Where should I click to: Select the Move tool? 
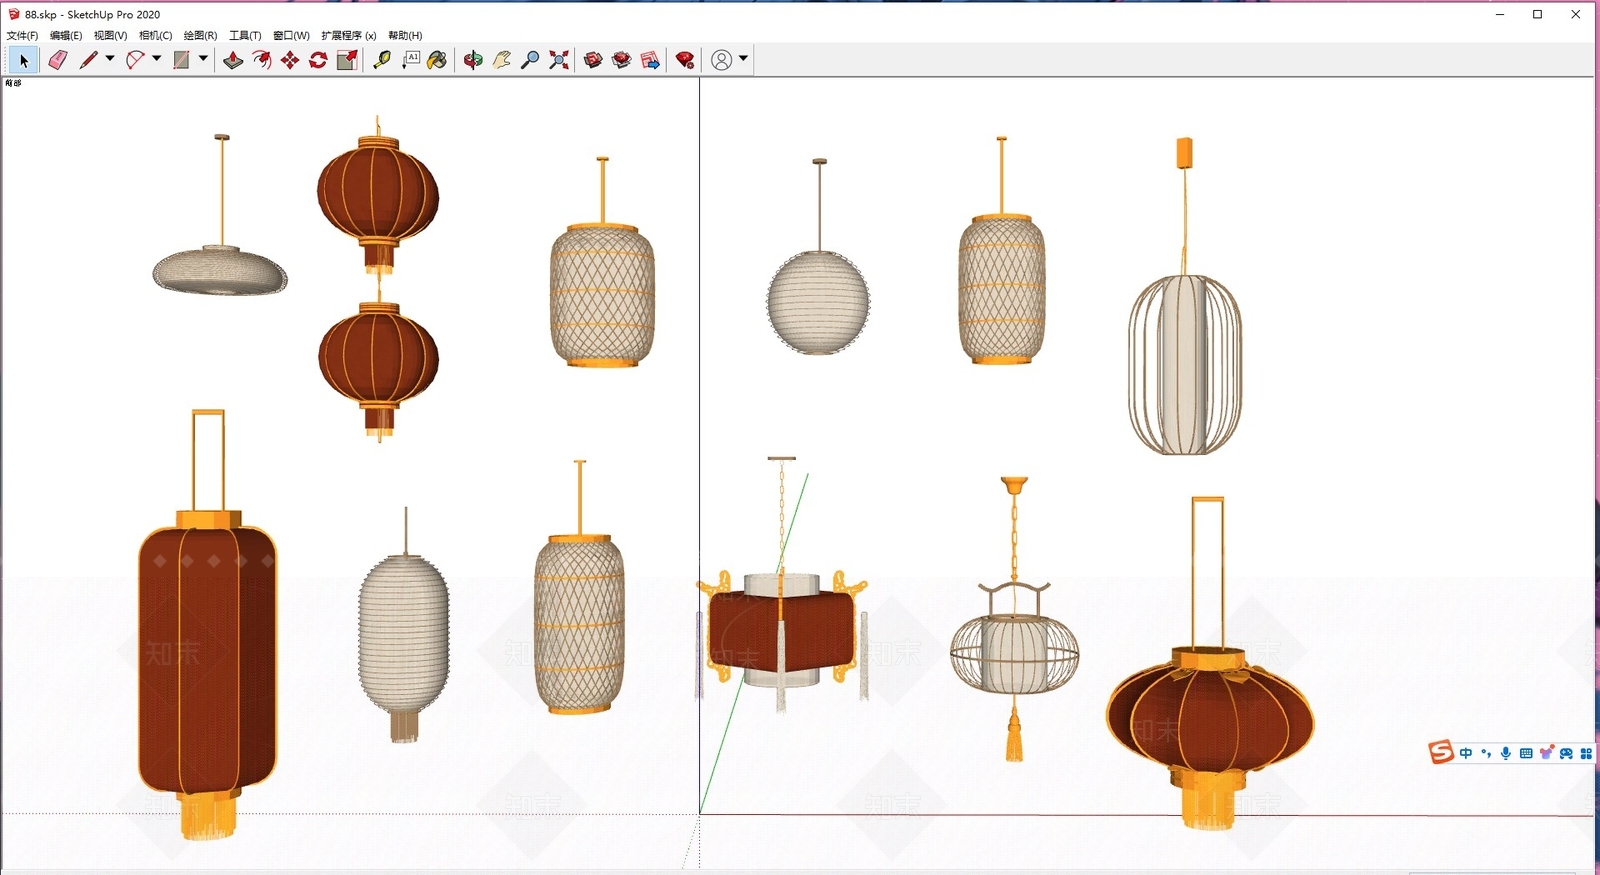coord(290,60)
